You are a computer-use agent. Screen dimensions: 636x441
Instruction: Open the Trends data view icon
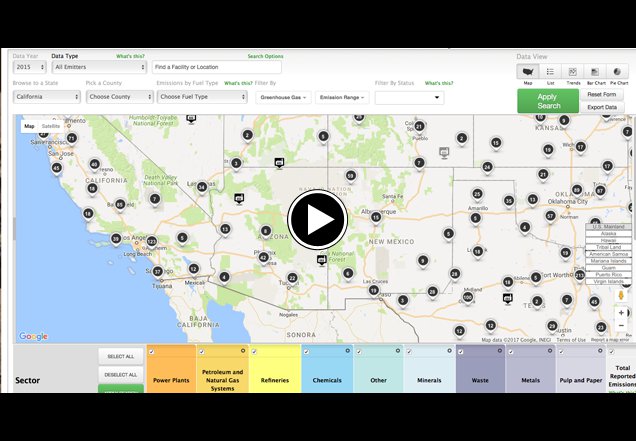click(572, 72)
